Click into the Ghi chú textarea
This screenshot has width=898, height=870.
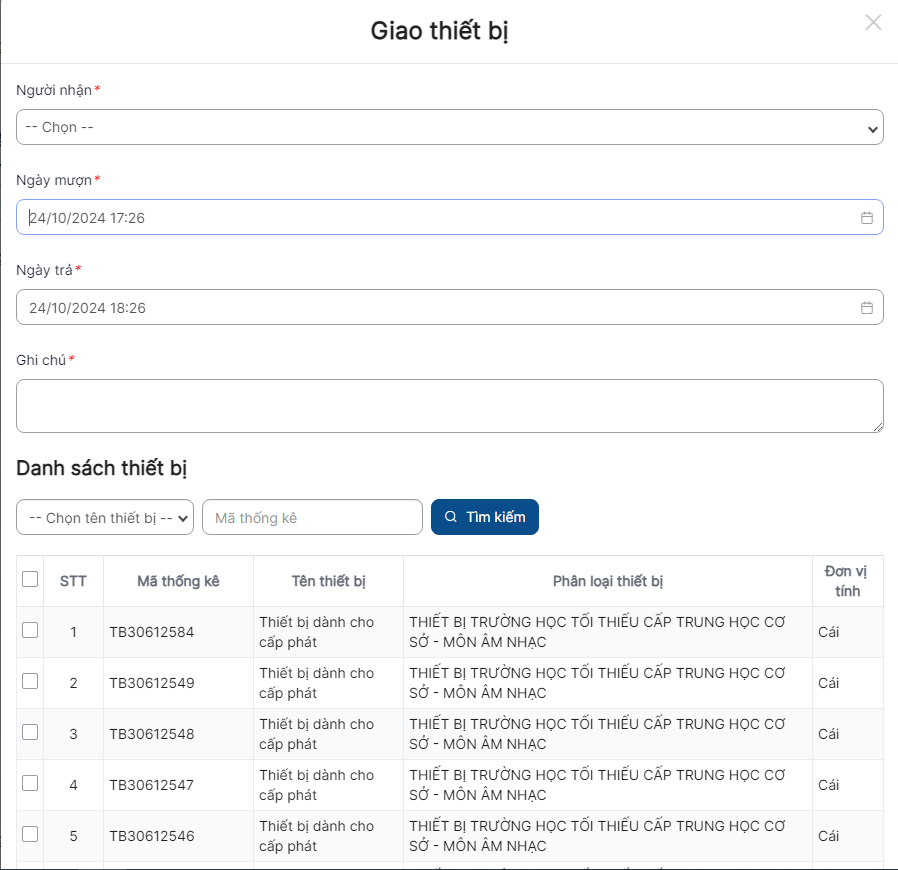tap(449, 406)
